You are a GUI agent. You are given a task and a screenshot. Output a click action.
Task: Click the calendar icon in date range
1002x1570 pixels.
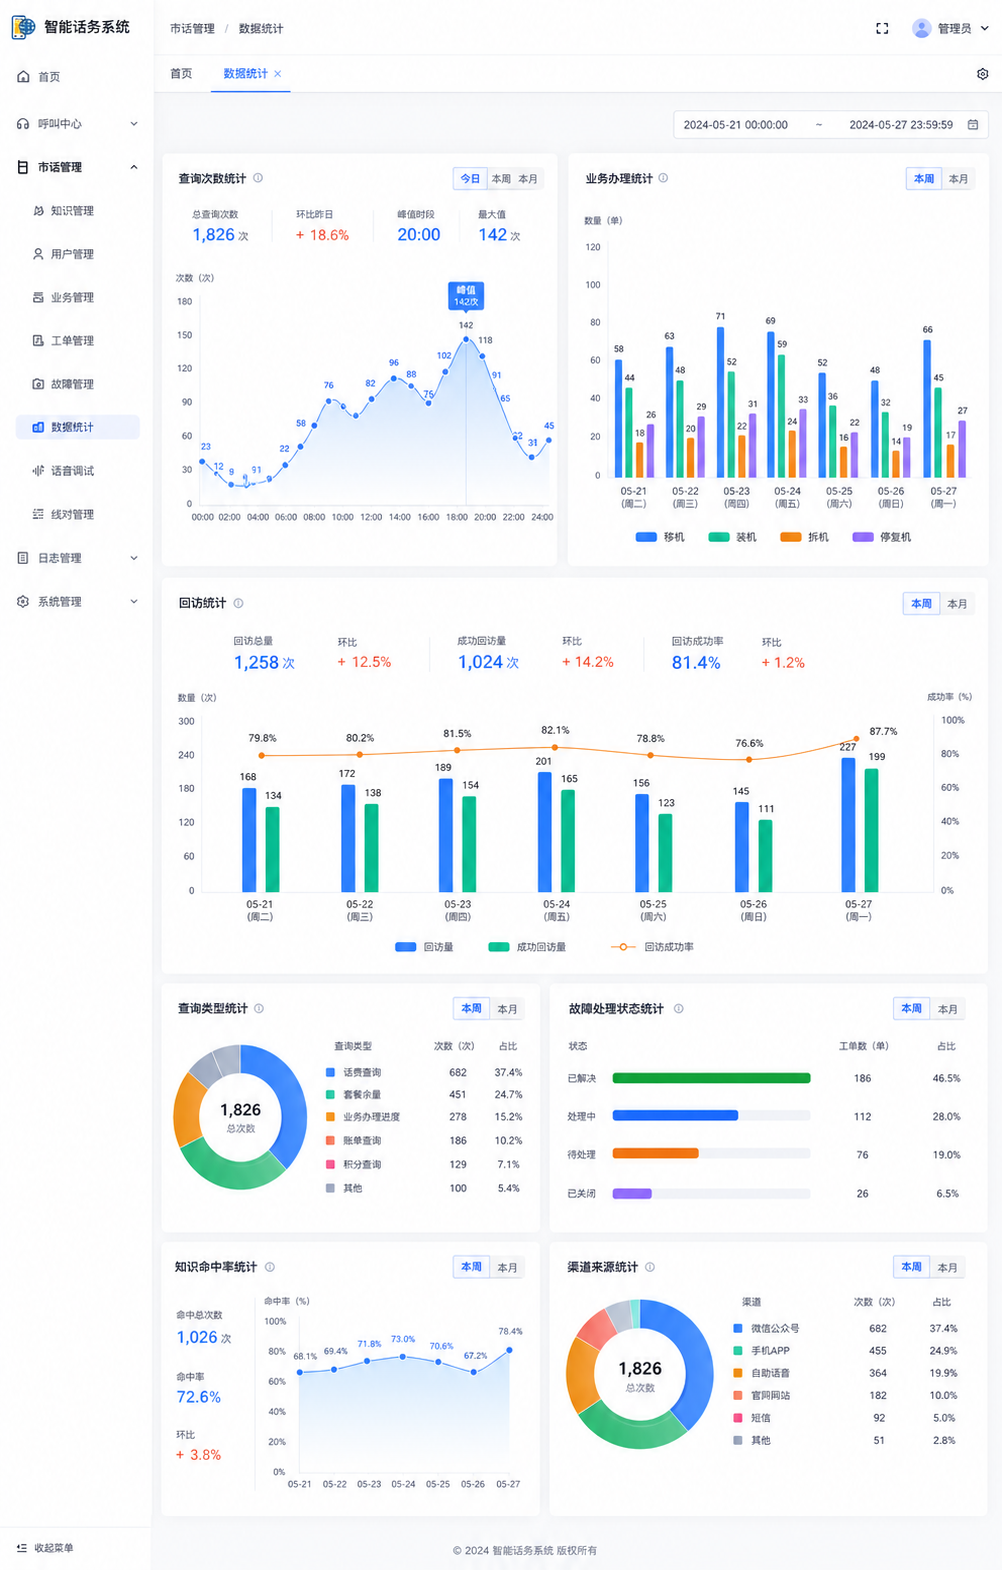click(x=973, y=125)
